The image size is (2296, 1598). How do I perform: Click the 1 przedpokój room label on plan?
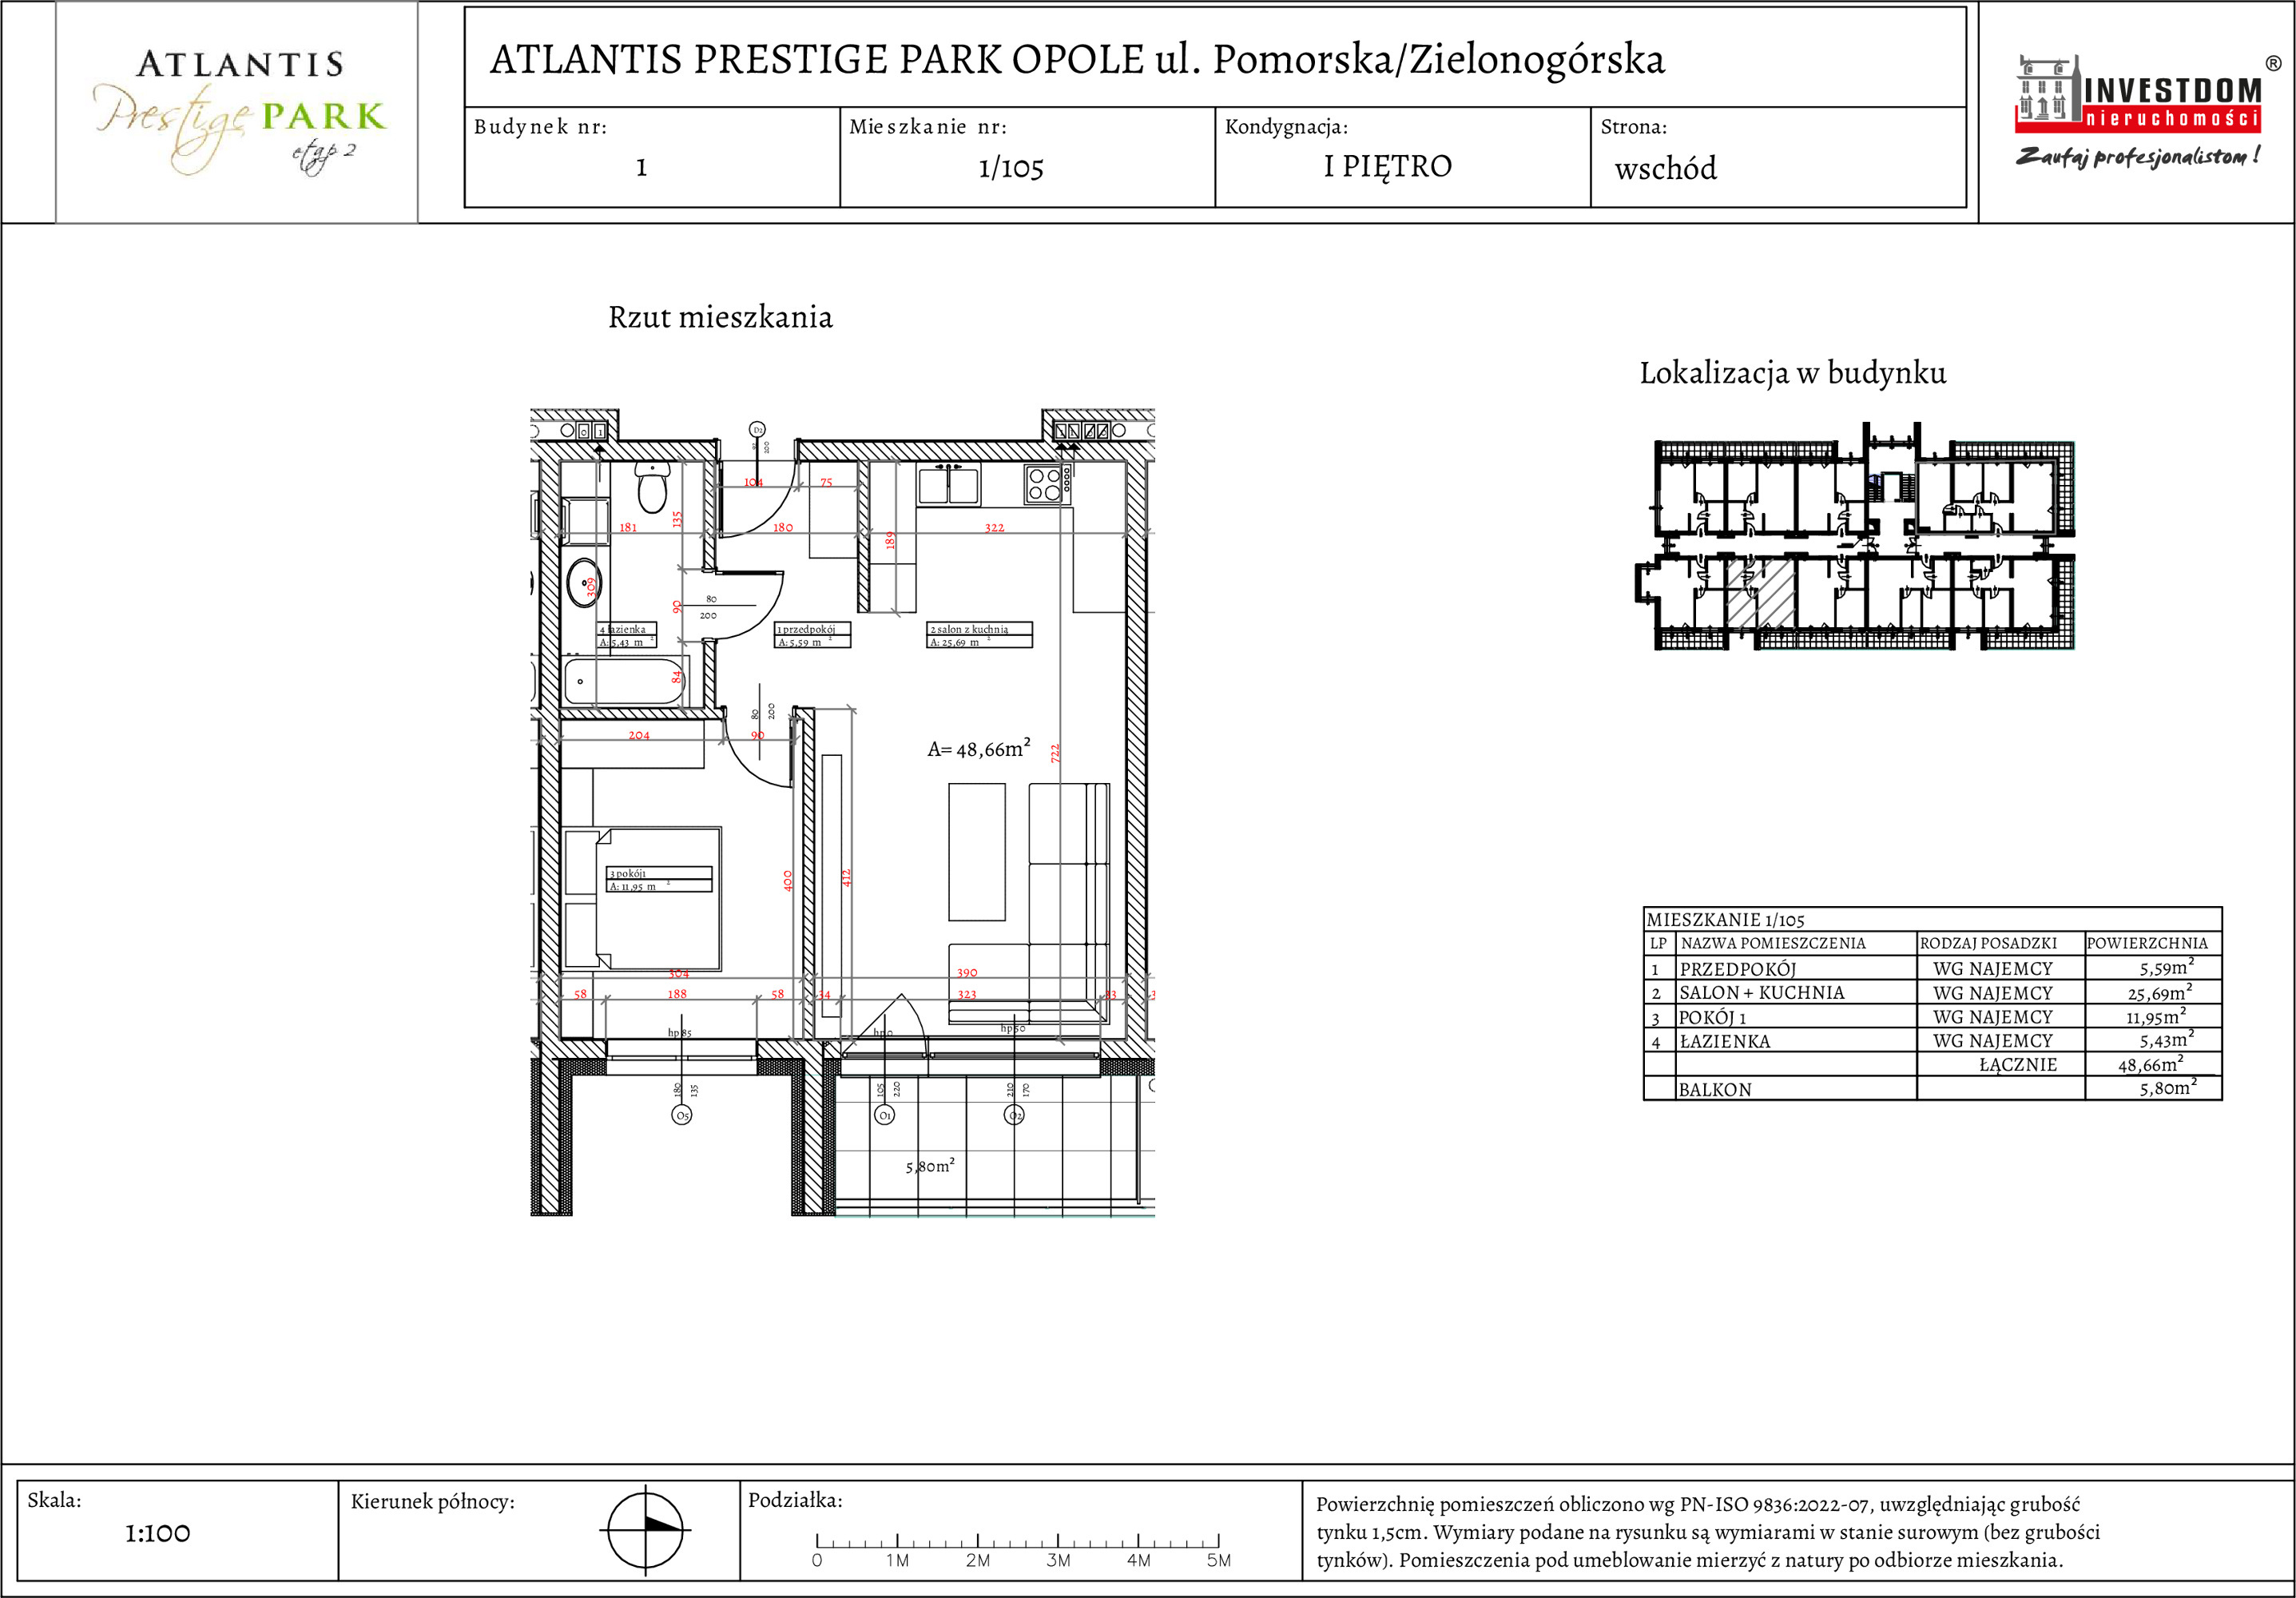click(812, 635)
